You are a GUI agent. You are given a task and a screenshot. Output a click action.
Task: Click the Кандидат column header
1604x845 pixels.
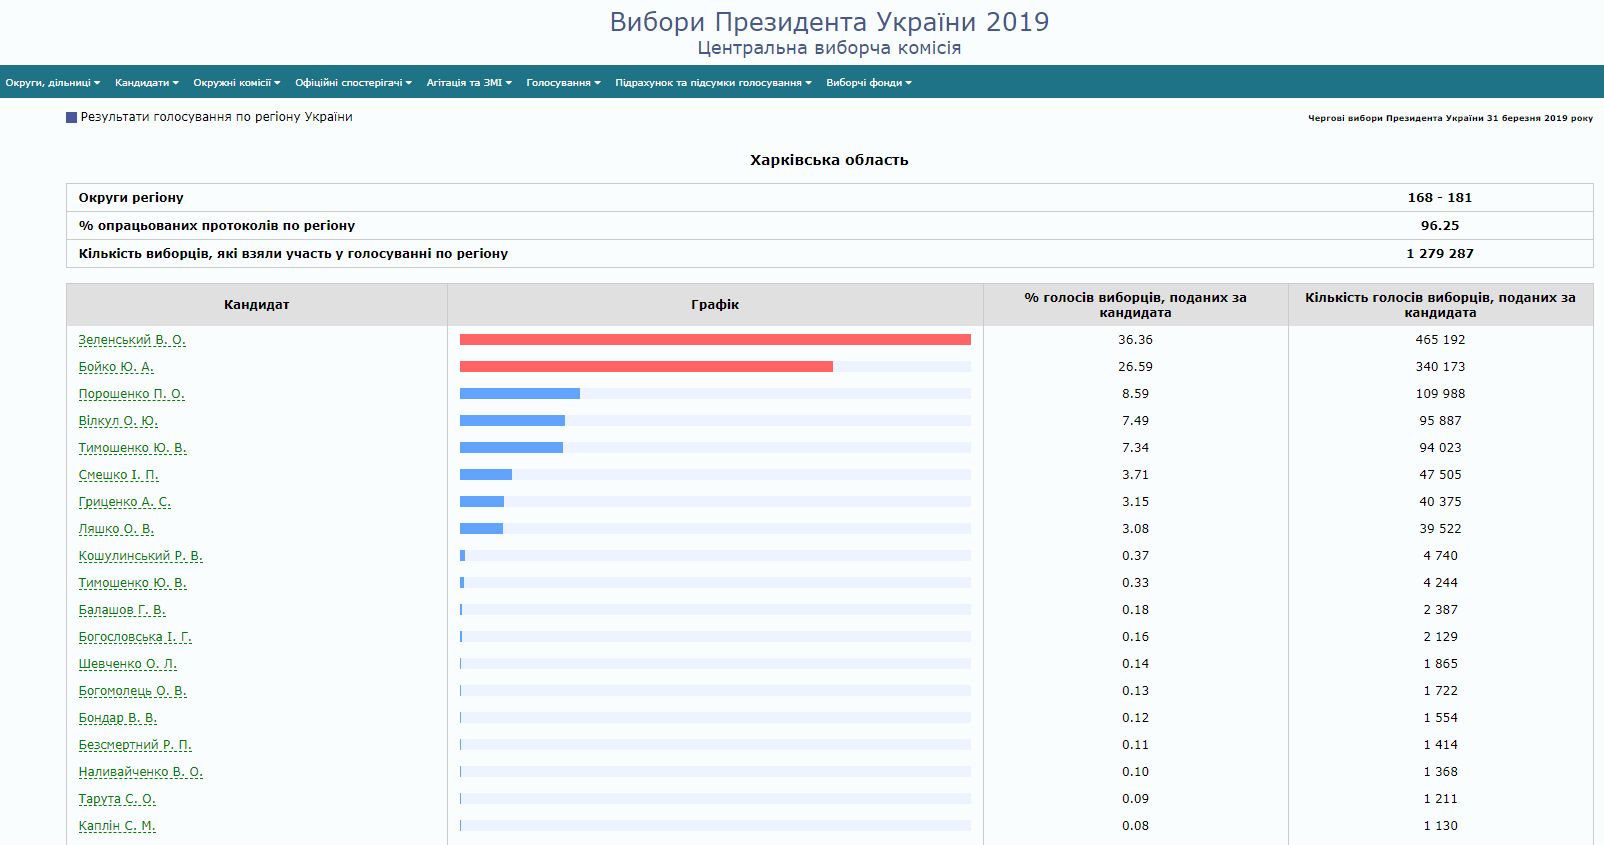click(x=256, y=305)
